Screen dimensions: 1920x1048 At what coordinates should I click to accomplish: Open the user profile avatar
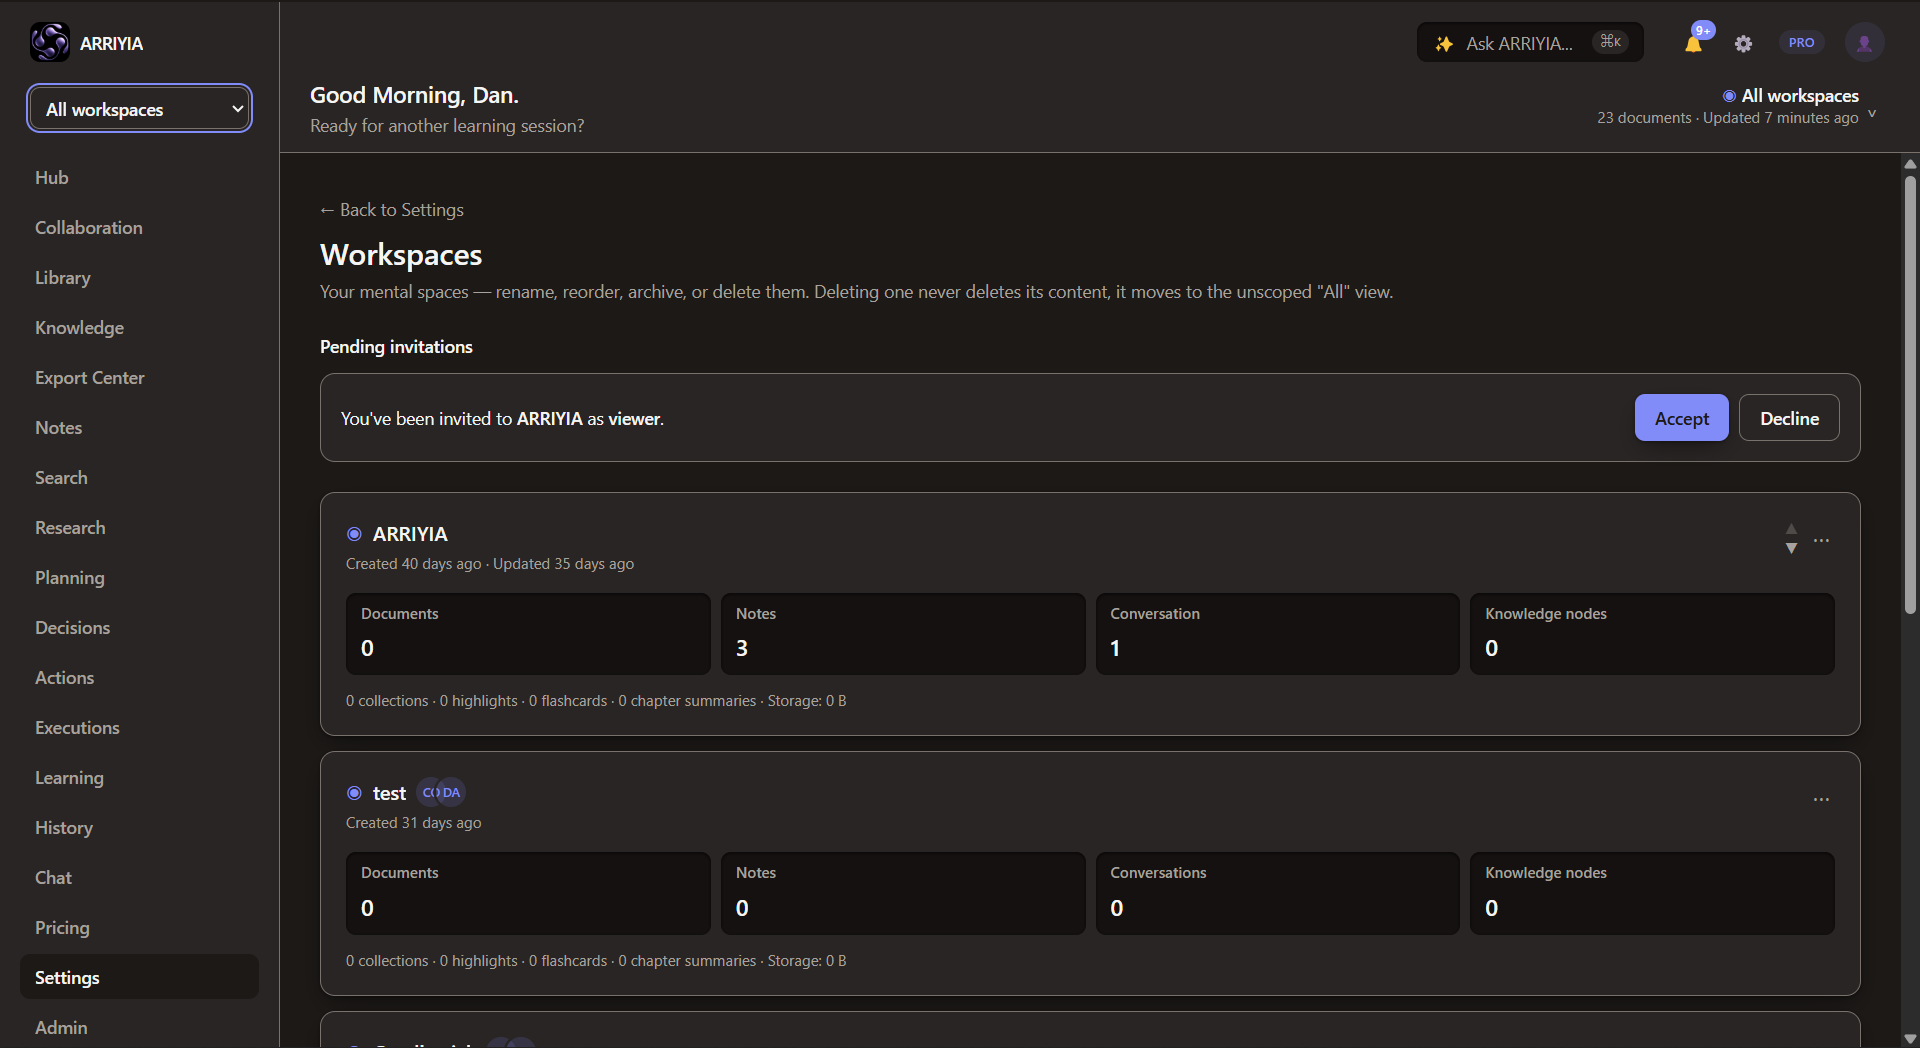[x=1864, y=43]
